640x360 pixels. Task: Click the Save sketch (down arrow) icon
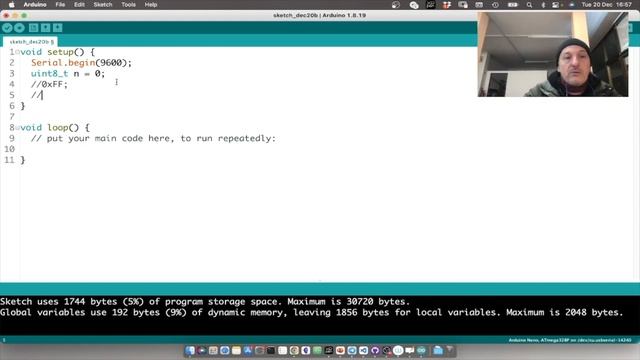click(58, 28)
